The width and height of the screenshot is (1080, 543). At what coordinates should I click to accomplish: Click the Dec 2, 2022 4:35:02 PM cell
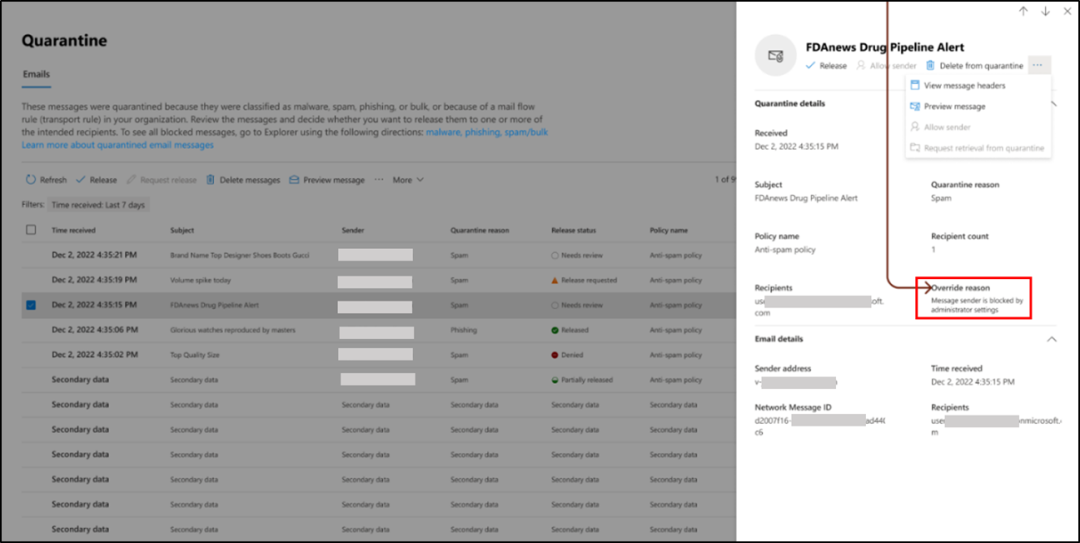[x=95, y=354]
